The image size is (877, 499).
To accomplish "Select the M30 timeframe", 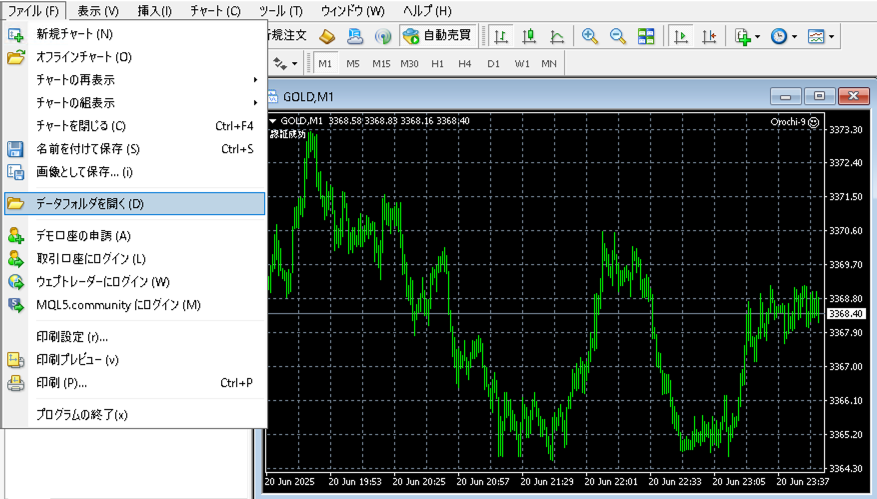I will (x=409, y=64).
